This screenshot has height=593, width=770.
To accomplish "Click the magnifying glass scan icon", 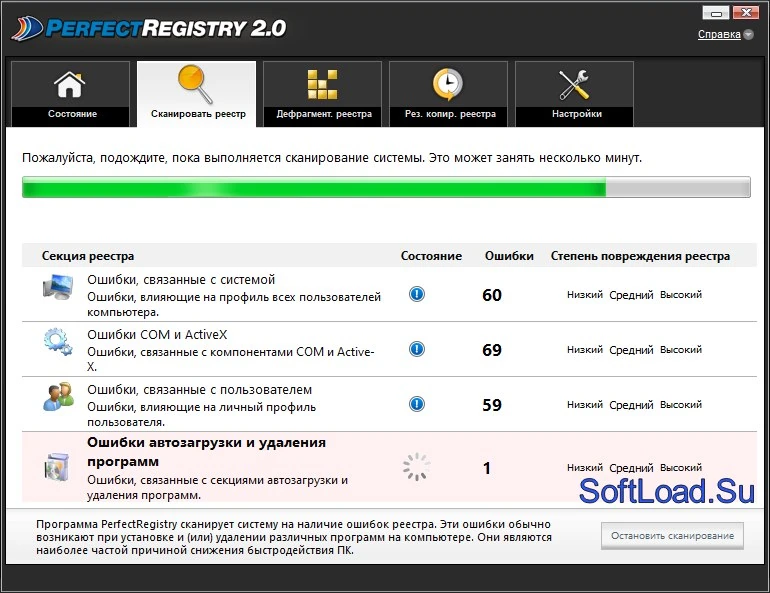I will pyautogui.click(x=195, y=84).
